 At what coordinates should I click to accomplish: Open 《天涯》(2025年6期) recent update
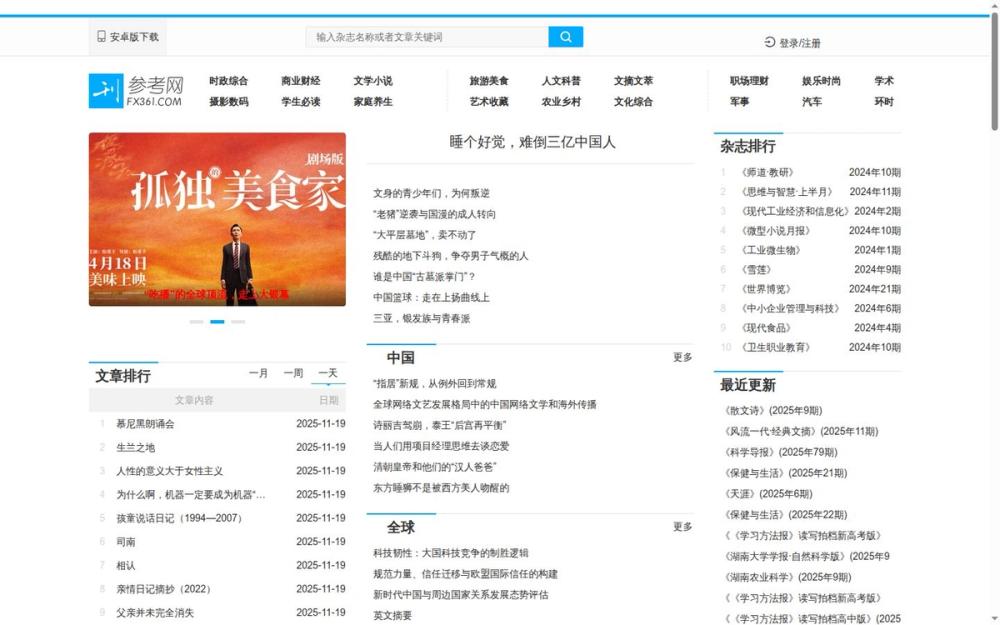pos(767,494)
